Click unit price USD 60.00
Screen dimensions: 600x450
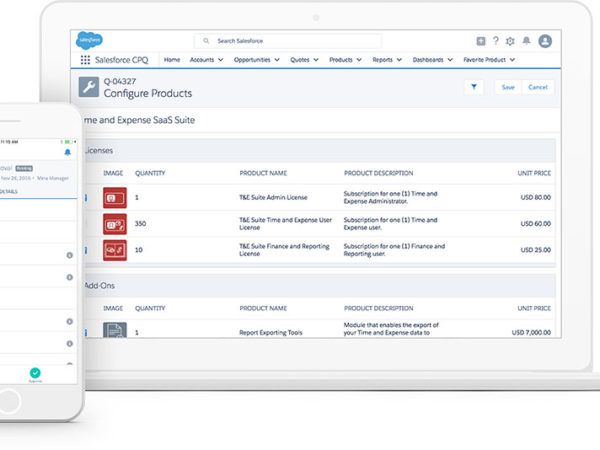pos(535,223)
